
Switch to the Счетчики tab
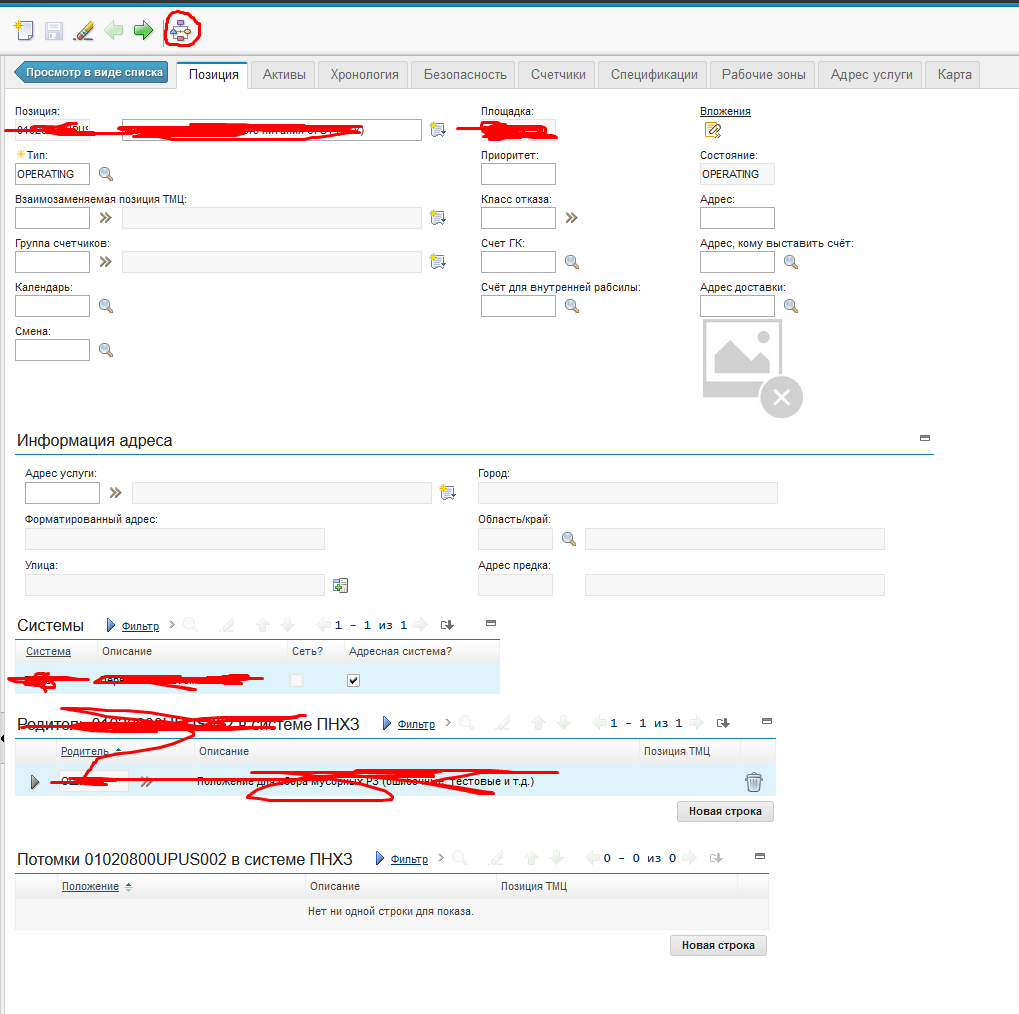coord(558,75)
